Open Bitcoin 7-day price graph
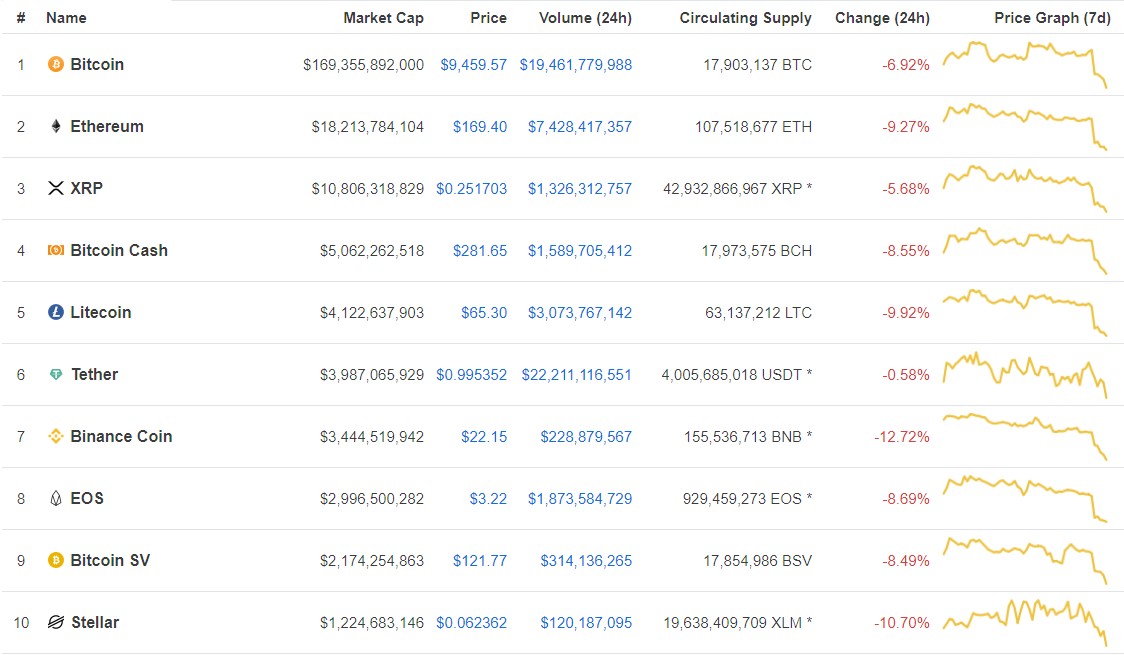The image size is (1124, 655). [1025, 64]
